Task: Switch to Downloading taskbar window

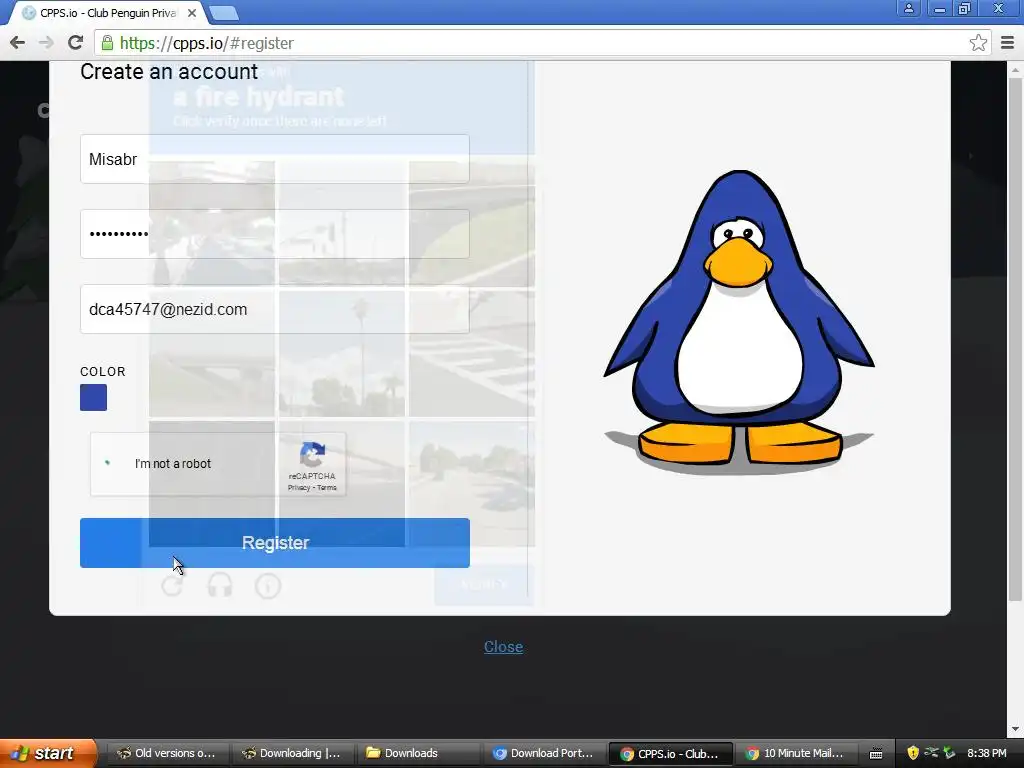Action: pos(291,753)
